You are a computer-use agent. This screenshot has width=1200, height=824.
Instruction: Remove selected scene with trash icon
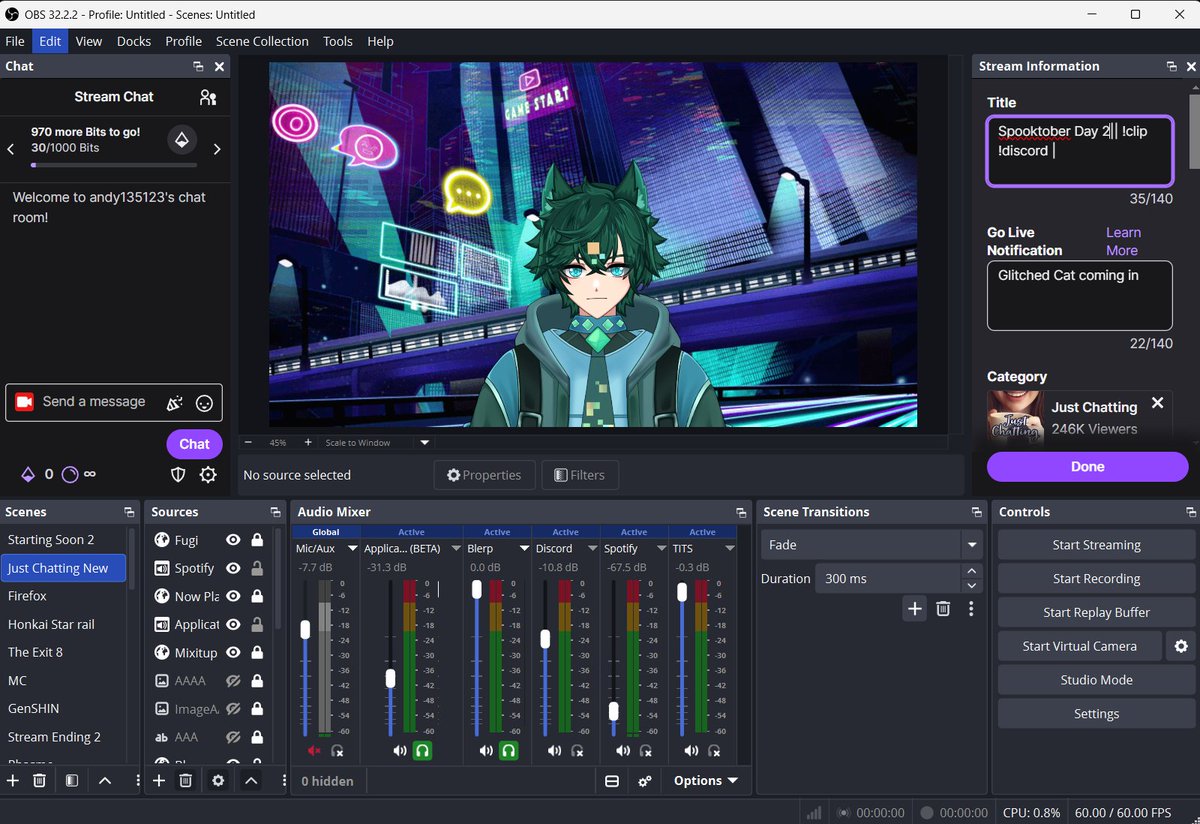point(39,780)
